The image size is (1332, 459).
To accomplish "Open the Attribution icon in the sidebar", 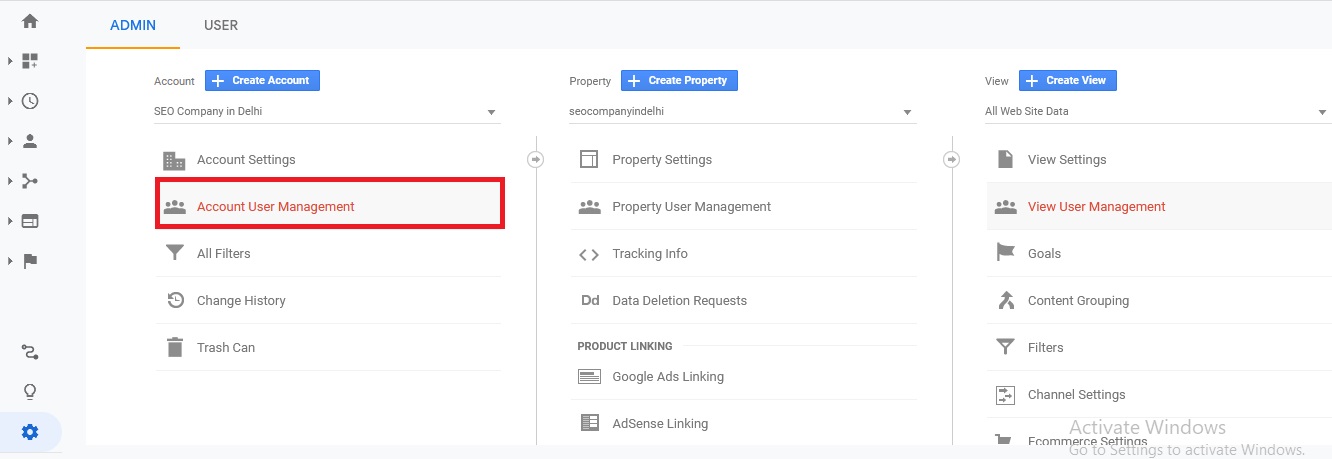I will click(x=30, y=352).
